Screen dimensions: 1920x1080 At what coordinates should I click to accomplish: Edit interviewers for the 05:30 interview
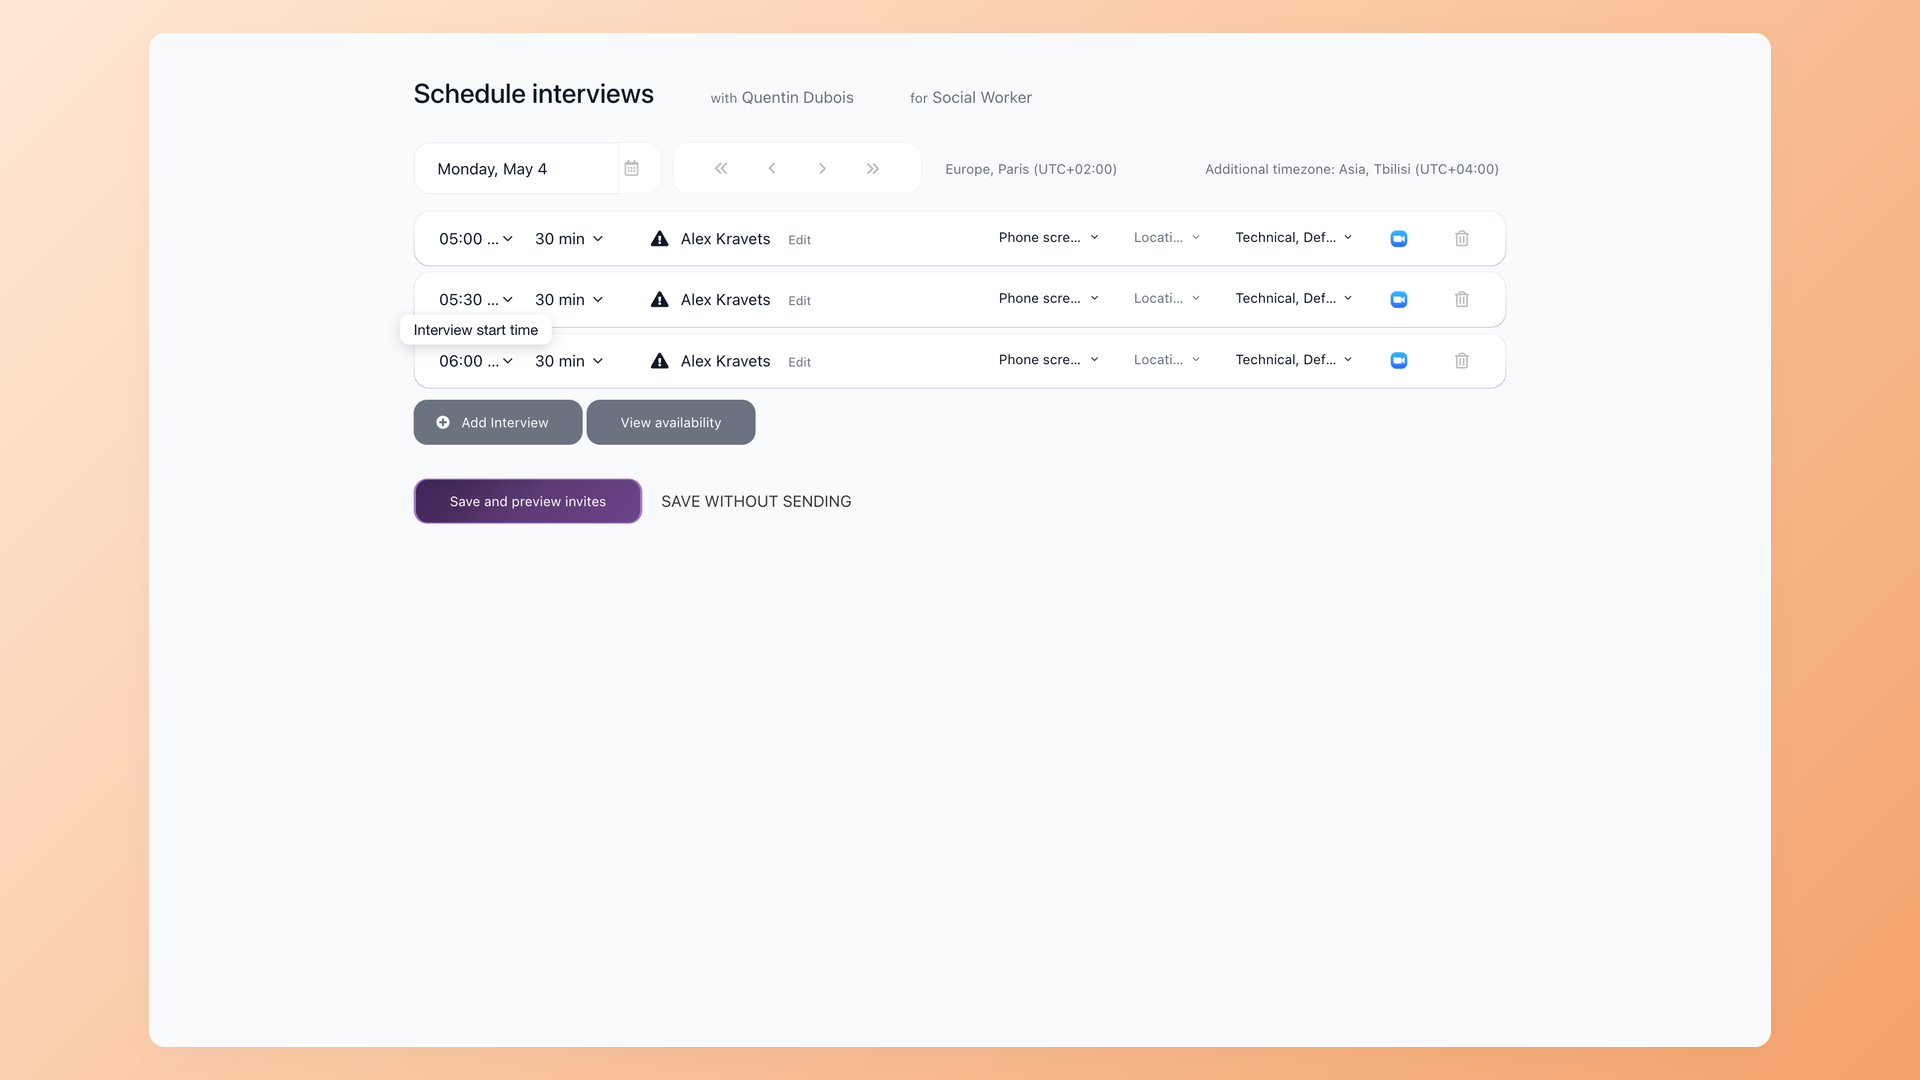[799, 301]
